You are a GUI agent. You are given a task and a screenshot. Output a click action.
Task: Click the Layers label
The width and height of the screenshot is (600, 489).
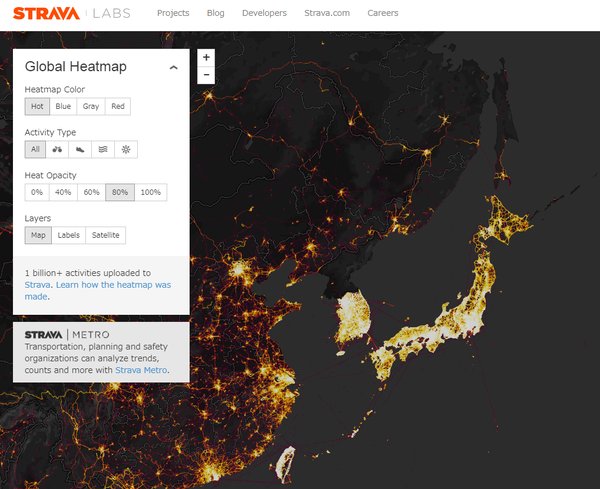click(x=38, y=218)
